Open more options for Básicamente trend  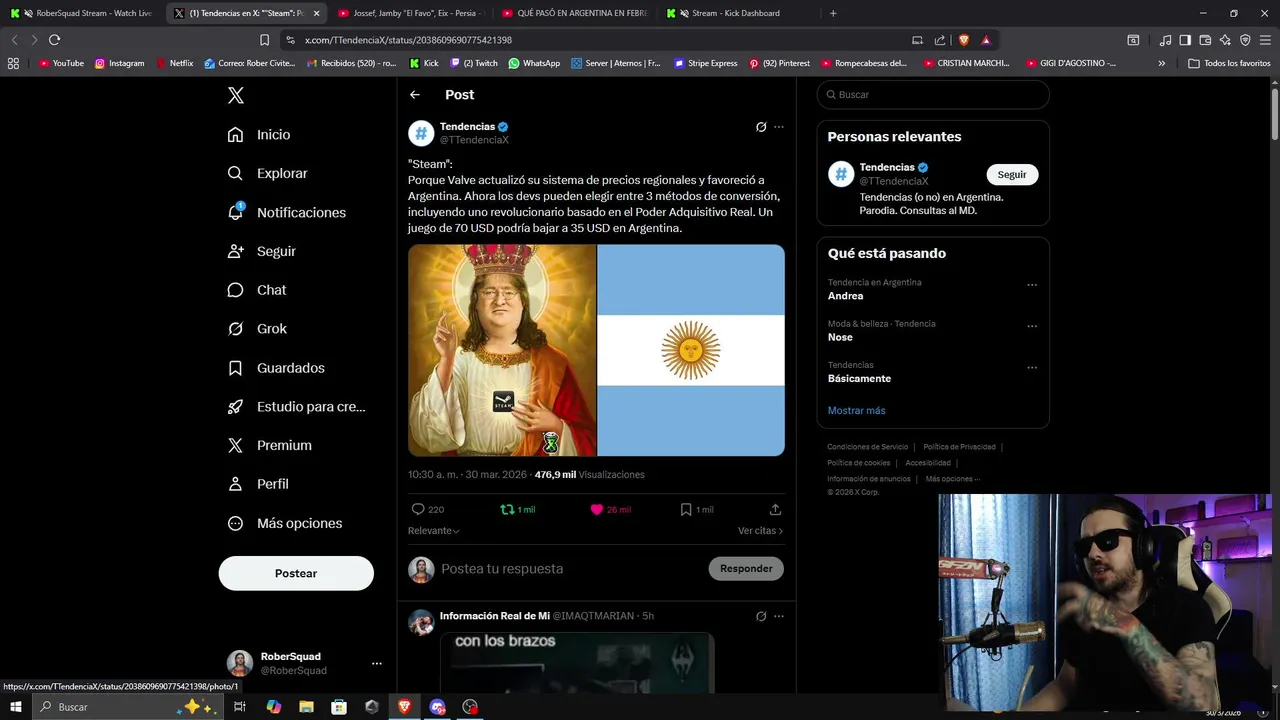pyautogui.click(x=1032, y=367)
